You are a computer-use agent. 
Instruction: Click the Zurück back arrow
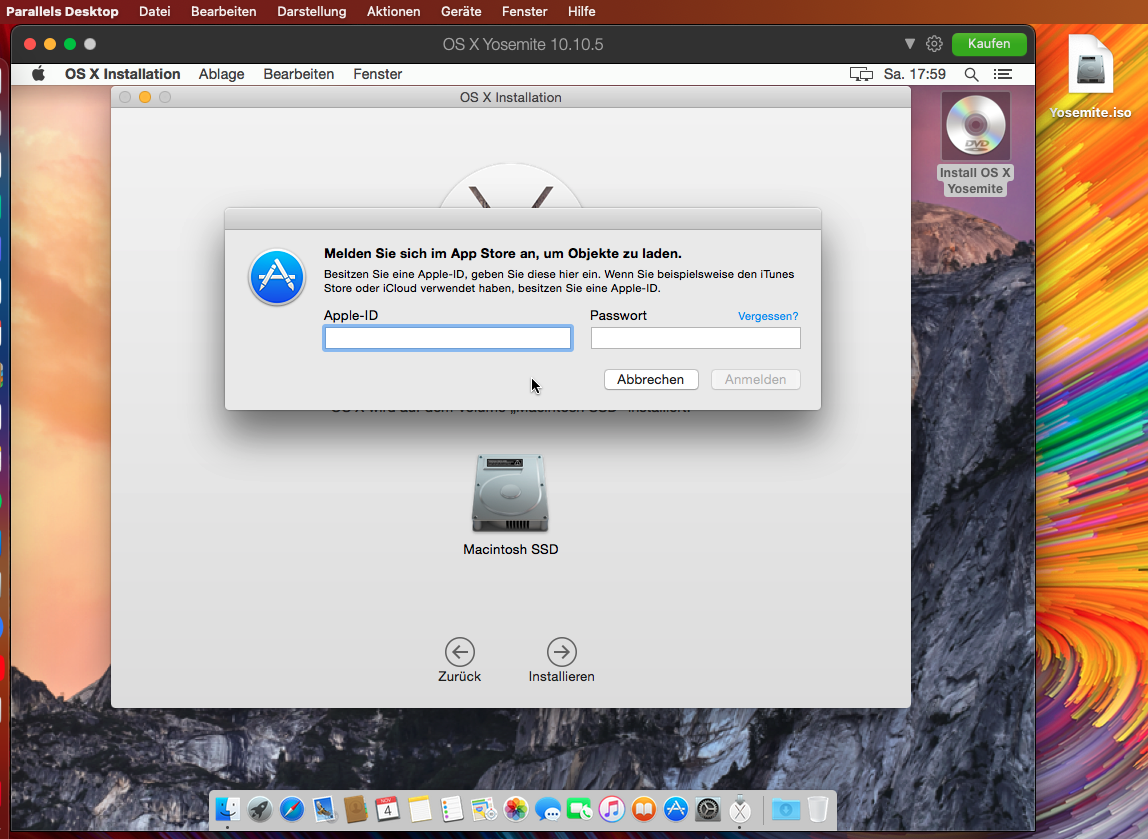click(x=460, y=652)
